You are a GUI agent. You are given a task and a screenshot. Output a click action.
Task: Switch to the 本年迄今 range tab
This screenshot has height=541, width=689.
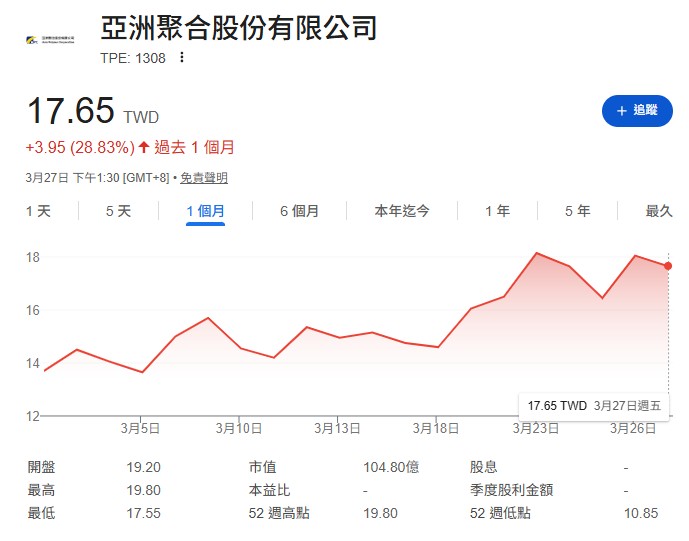point(402,211)
